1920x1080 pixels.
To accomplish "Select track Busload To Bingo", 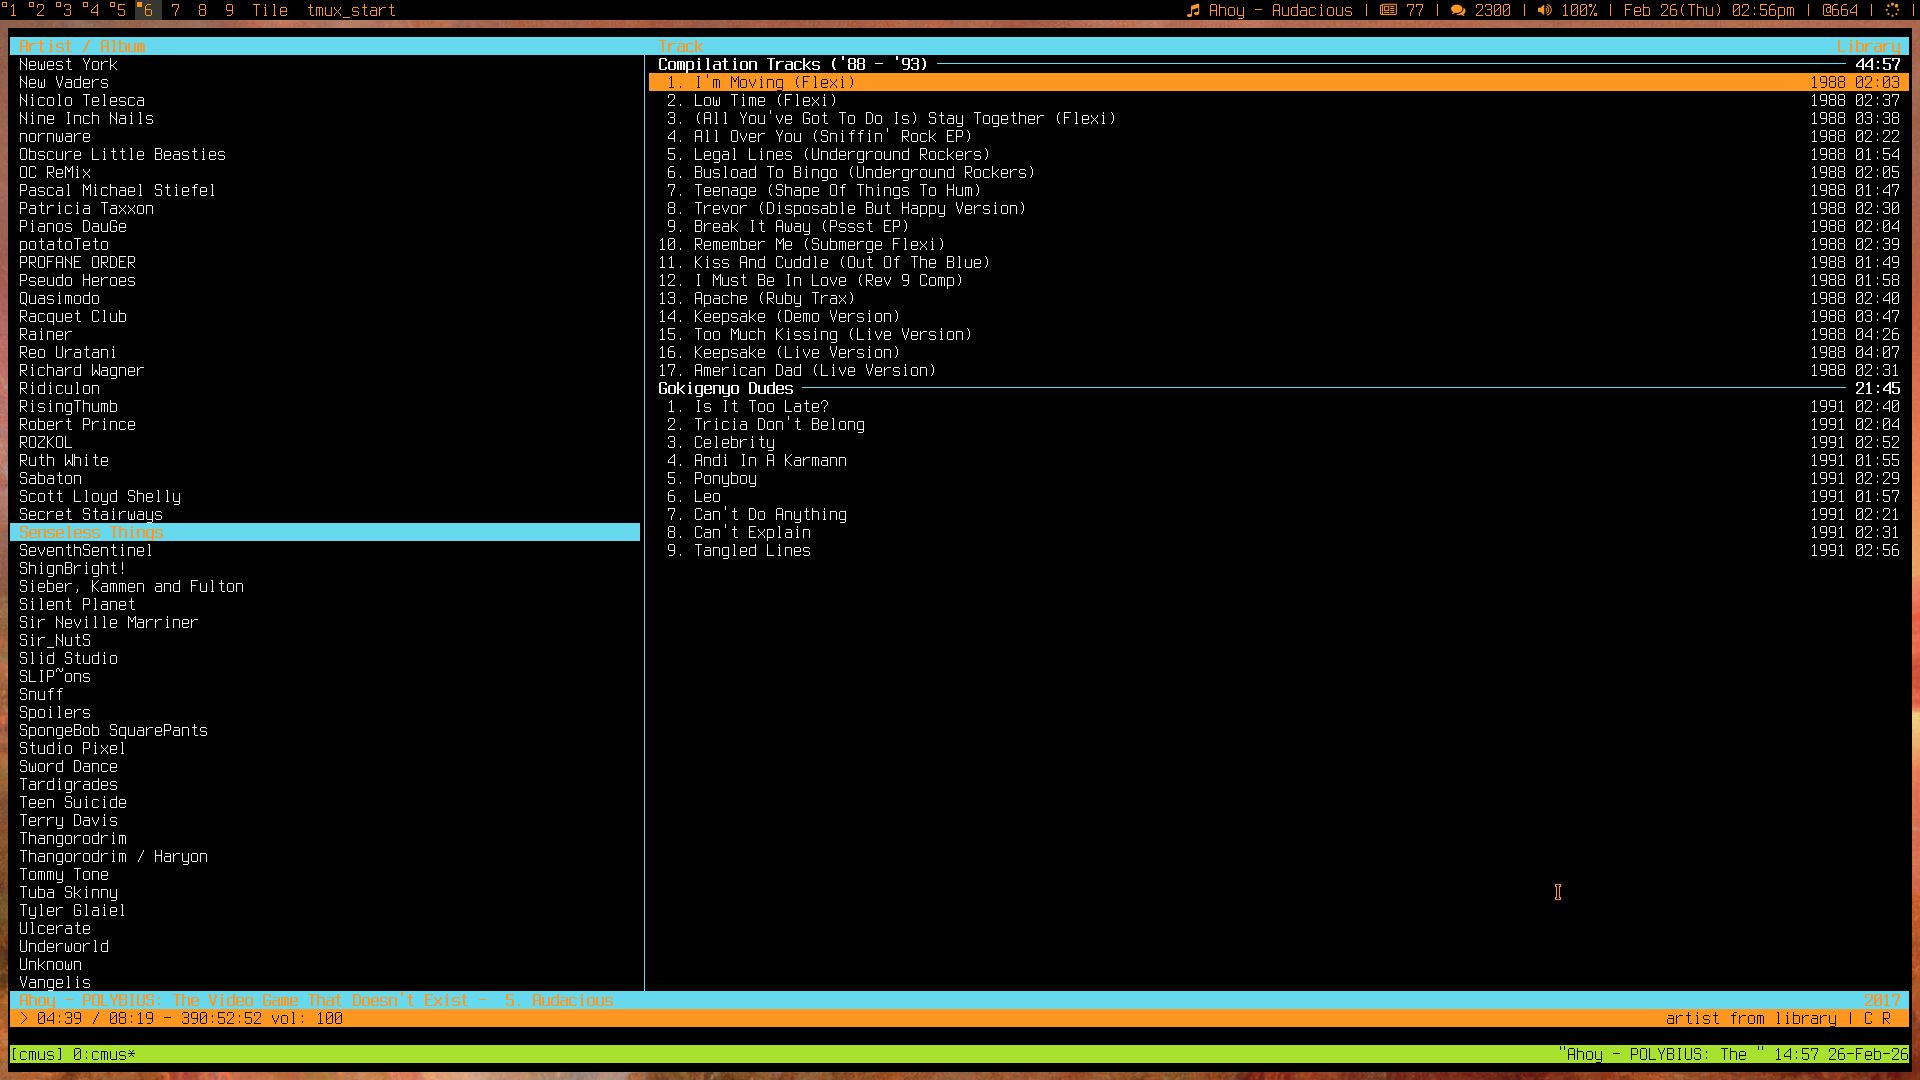I will coord(1279,172).
